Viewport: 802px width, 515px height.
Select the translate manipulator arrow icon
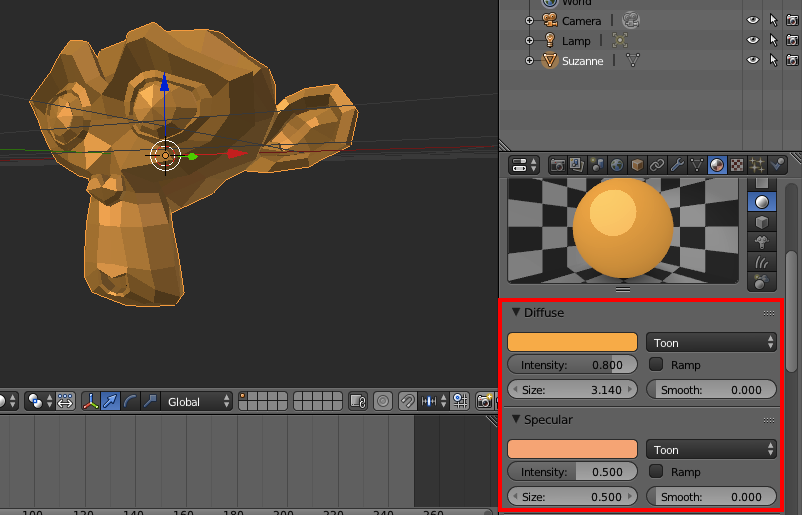point(110,401)
